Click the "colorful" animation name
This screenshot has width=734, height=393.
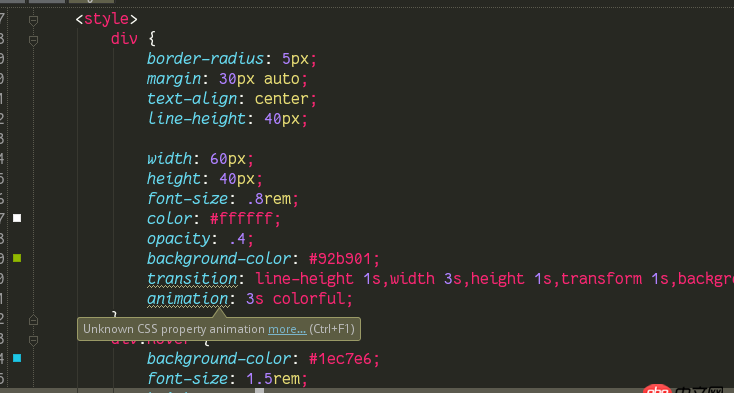point(309,299)
